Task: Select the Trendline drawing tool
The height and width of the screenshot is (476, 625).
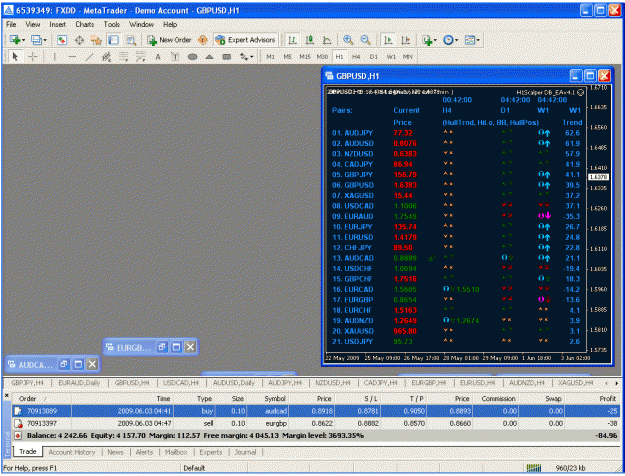Action: [x=89, y=57]
